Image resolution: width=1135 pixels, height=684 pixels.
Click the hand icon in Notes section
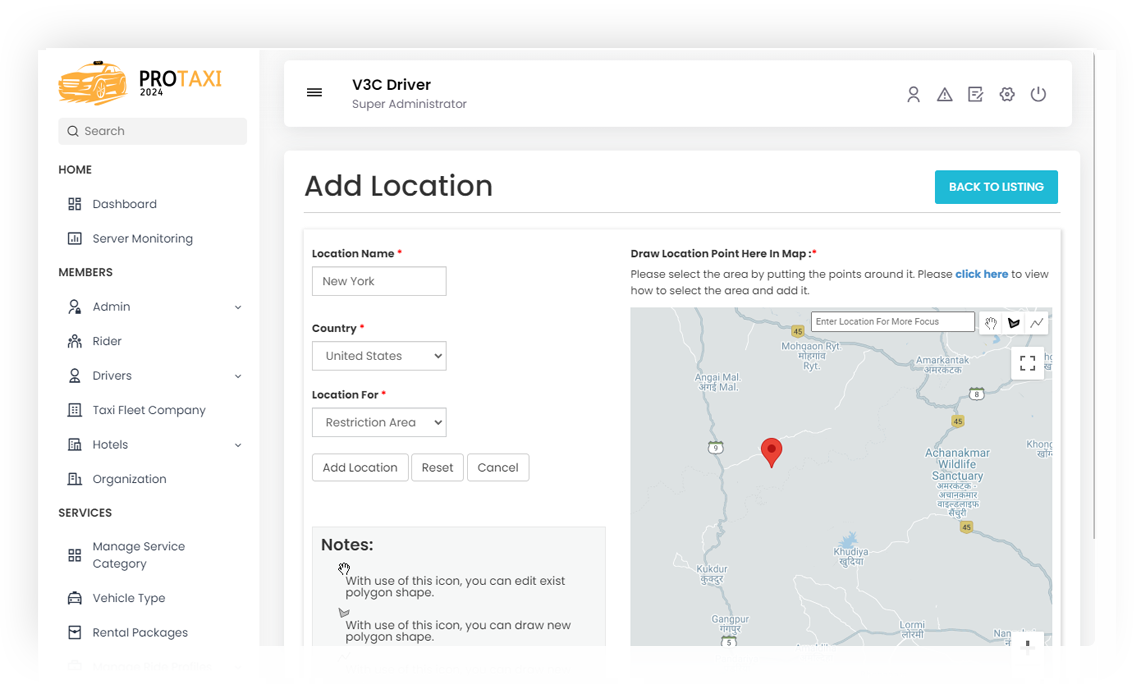(x=344, y=569)
